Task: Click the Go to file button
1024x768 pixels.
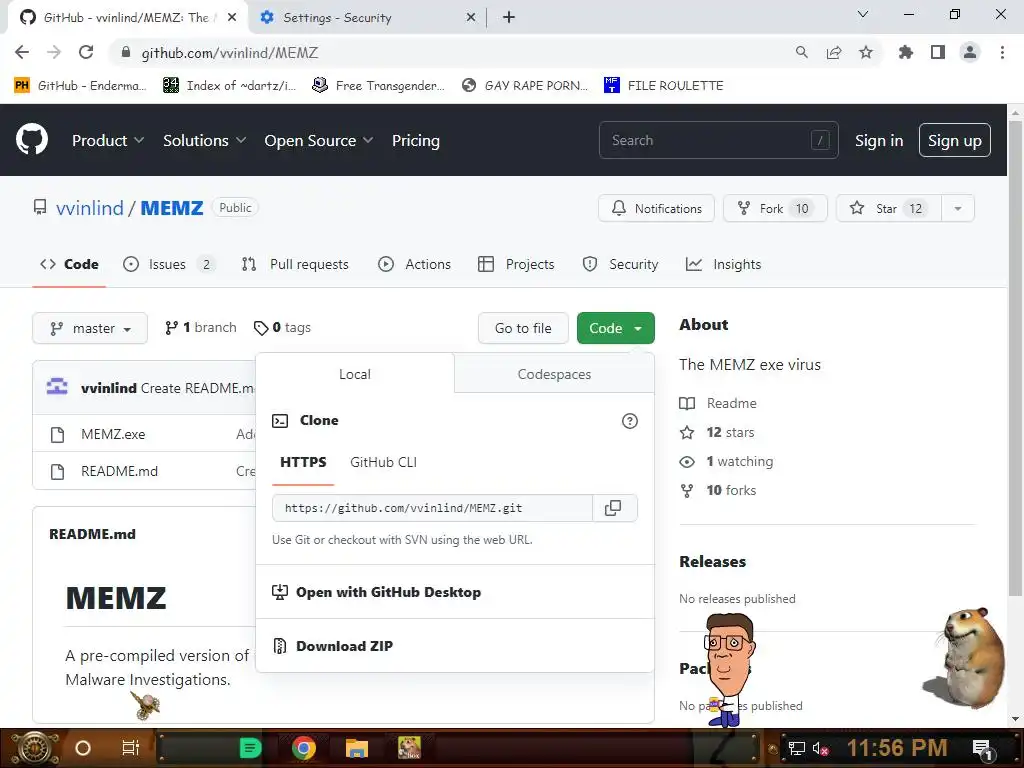Action: [x=523, y=328]
